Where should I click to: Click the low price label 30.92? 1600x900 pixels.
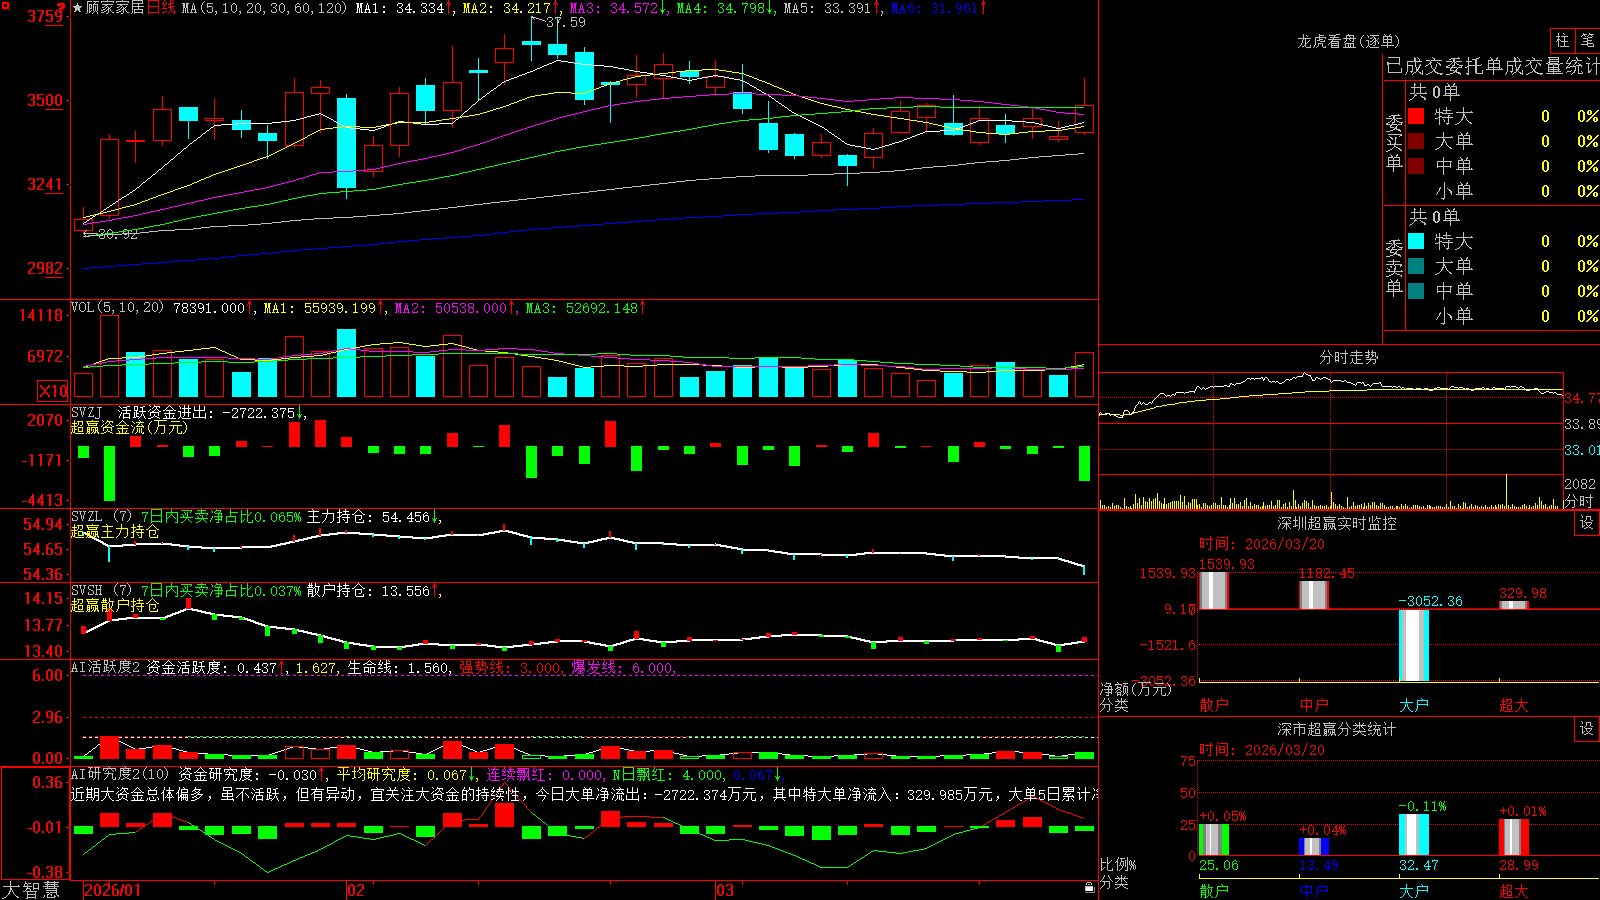pyautogui.click(x=118, y=234)
